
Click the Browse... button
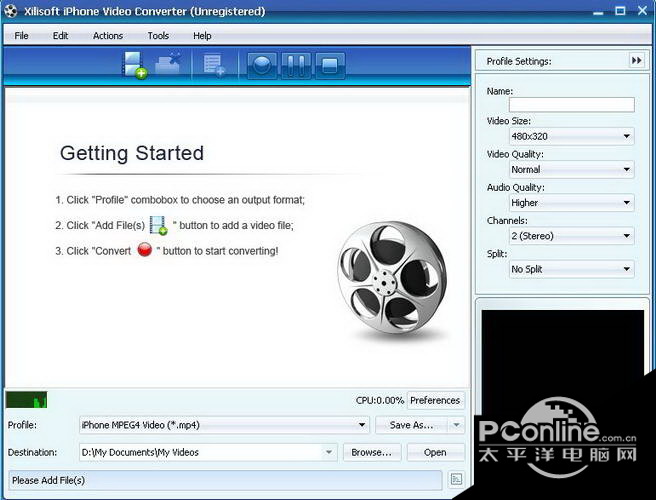(x=372, y=452)
